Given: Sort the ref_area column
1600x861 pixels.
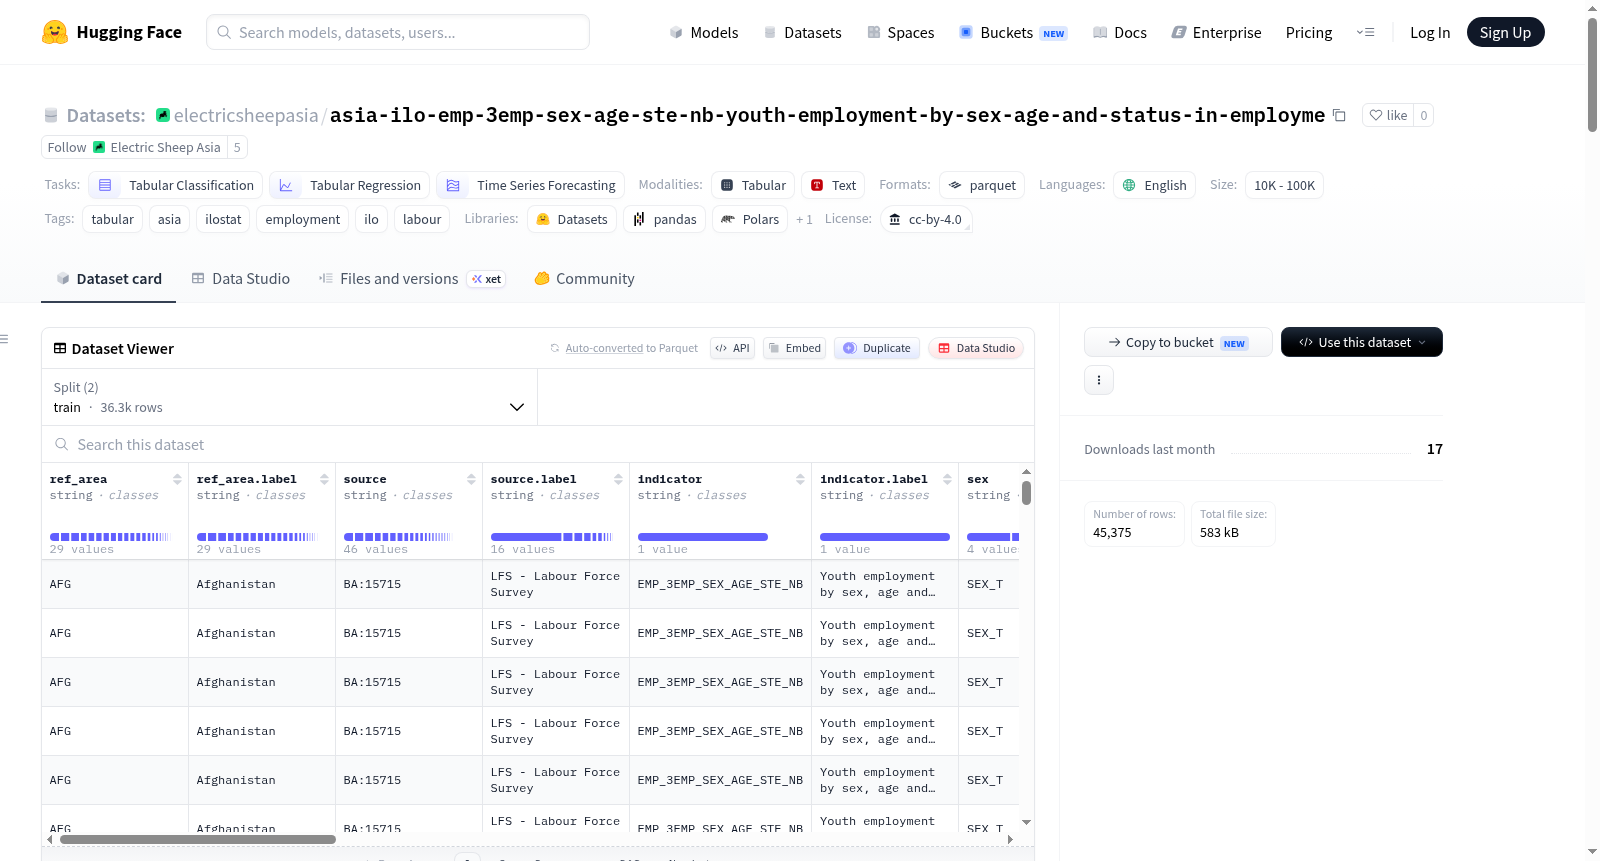Looking at the screenshot, I should [177, 480].
